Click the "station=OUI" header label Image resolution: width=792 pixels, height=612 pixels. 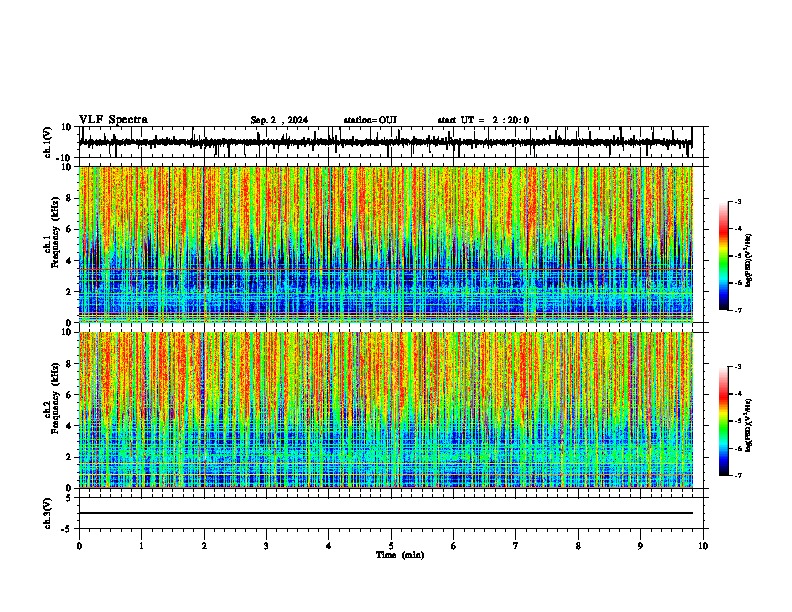[370, 120]
